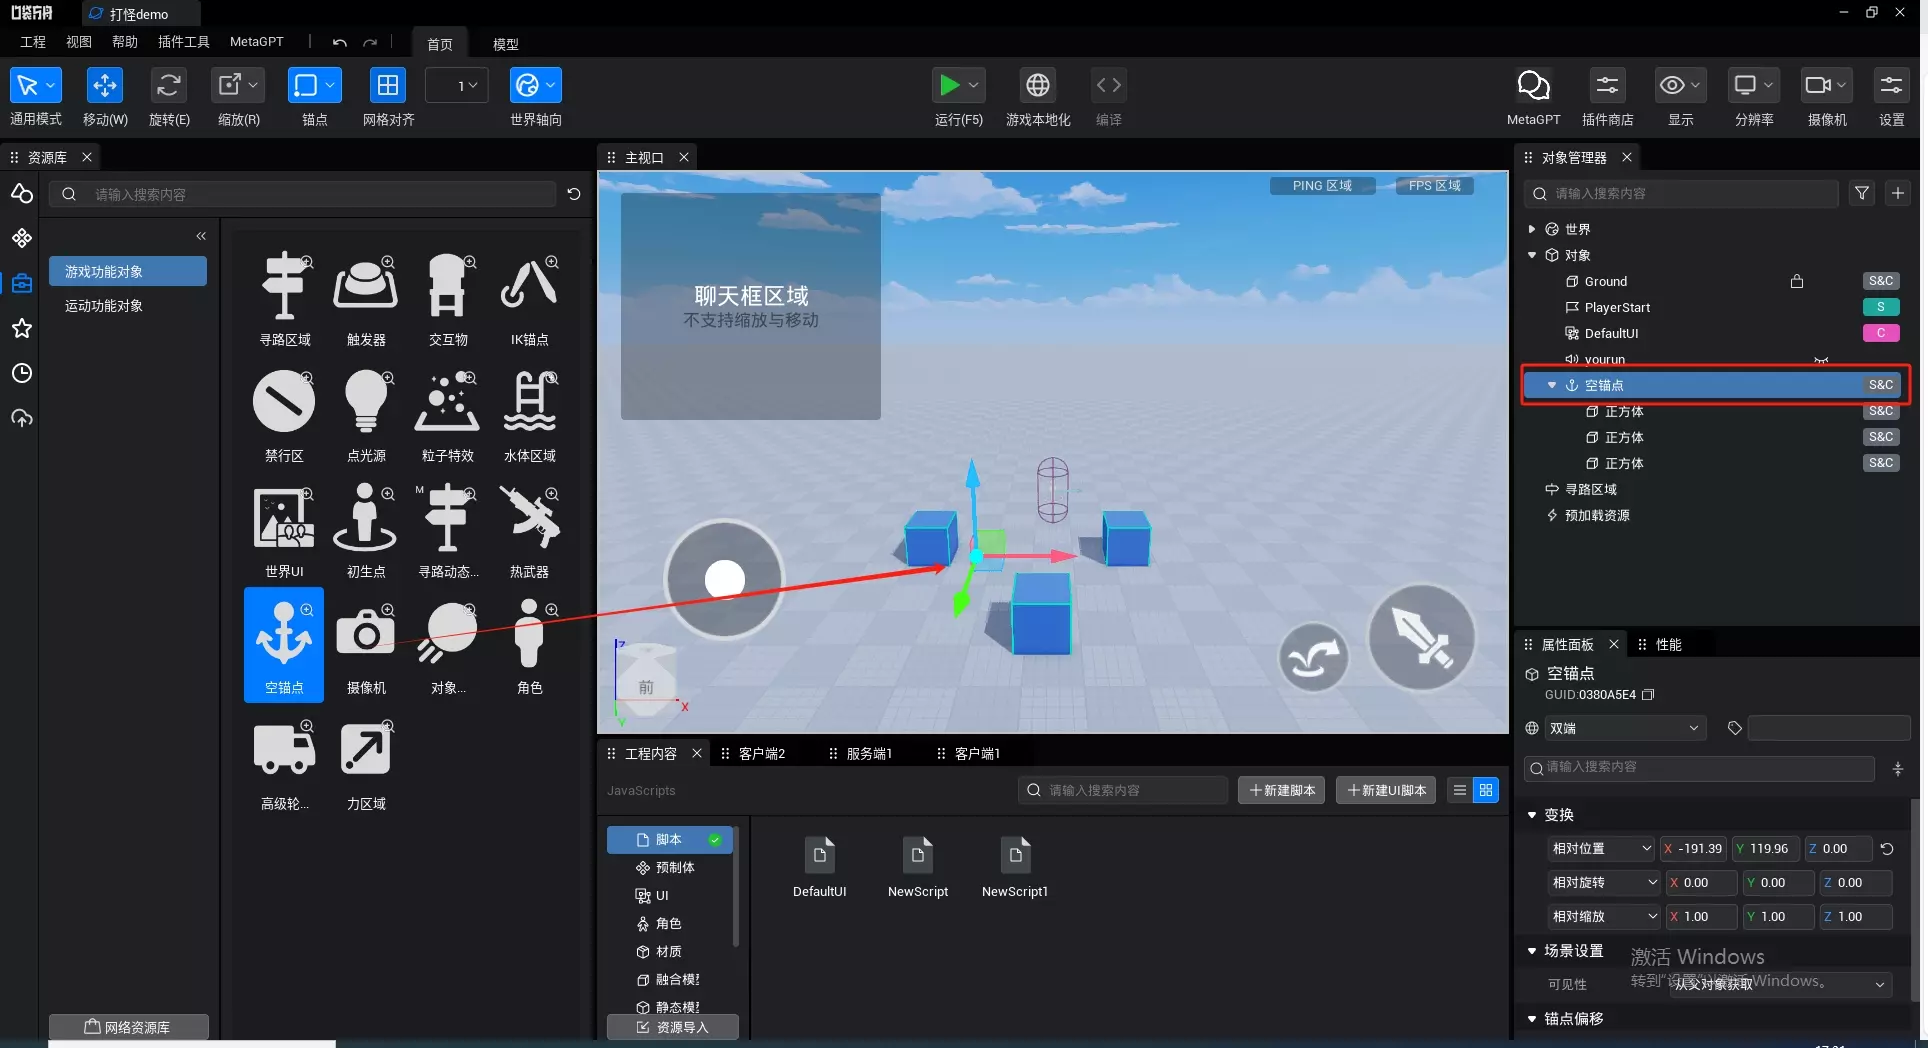Open the 帮助 menu
Image resolution: width=1928 pixels, height=1048 pixels.
125,42
